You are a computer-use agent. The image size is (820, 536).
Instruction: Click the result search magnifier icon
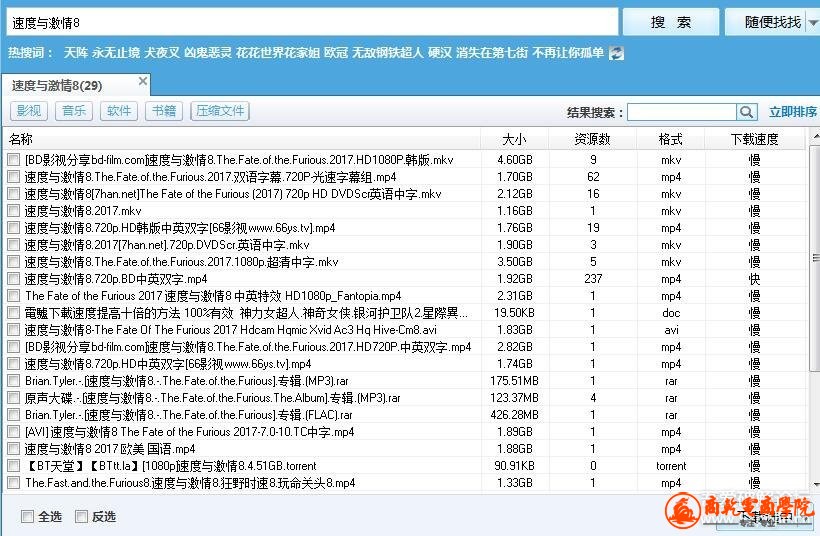746,112
